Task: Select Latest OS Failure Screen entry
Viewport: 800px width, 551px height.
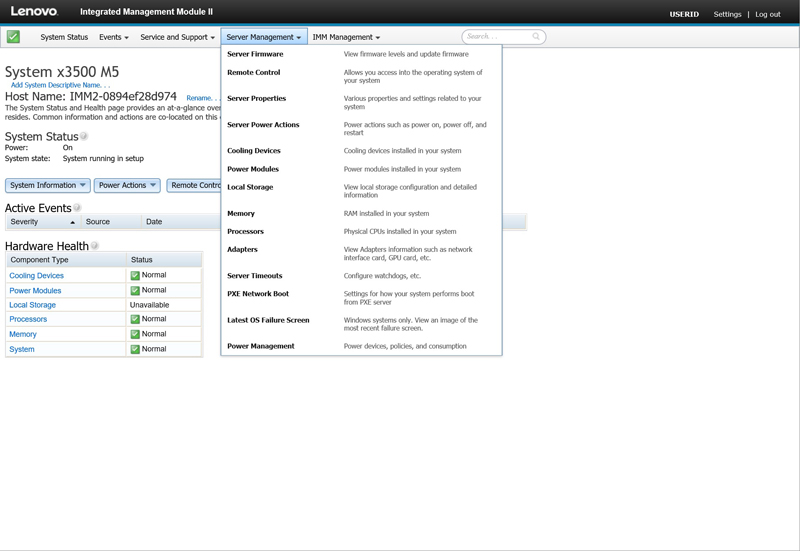Action: (268, 320)
